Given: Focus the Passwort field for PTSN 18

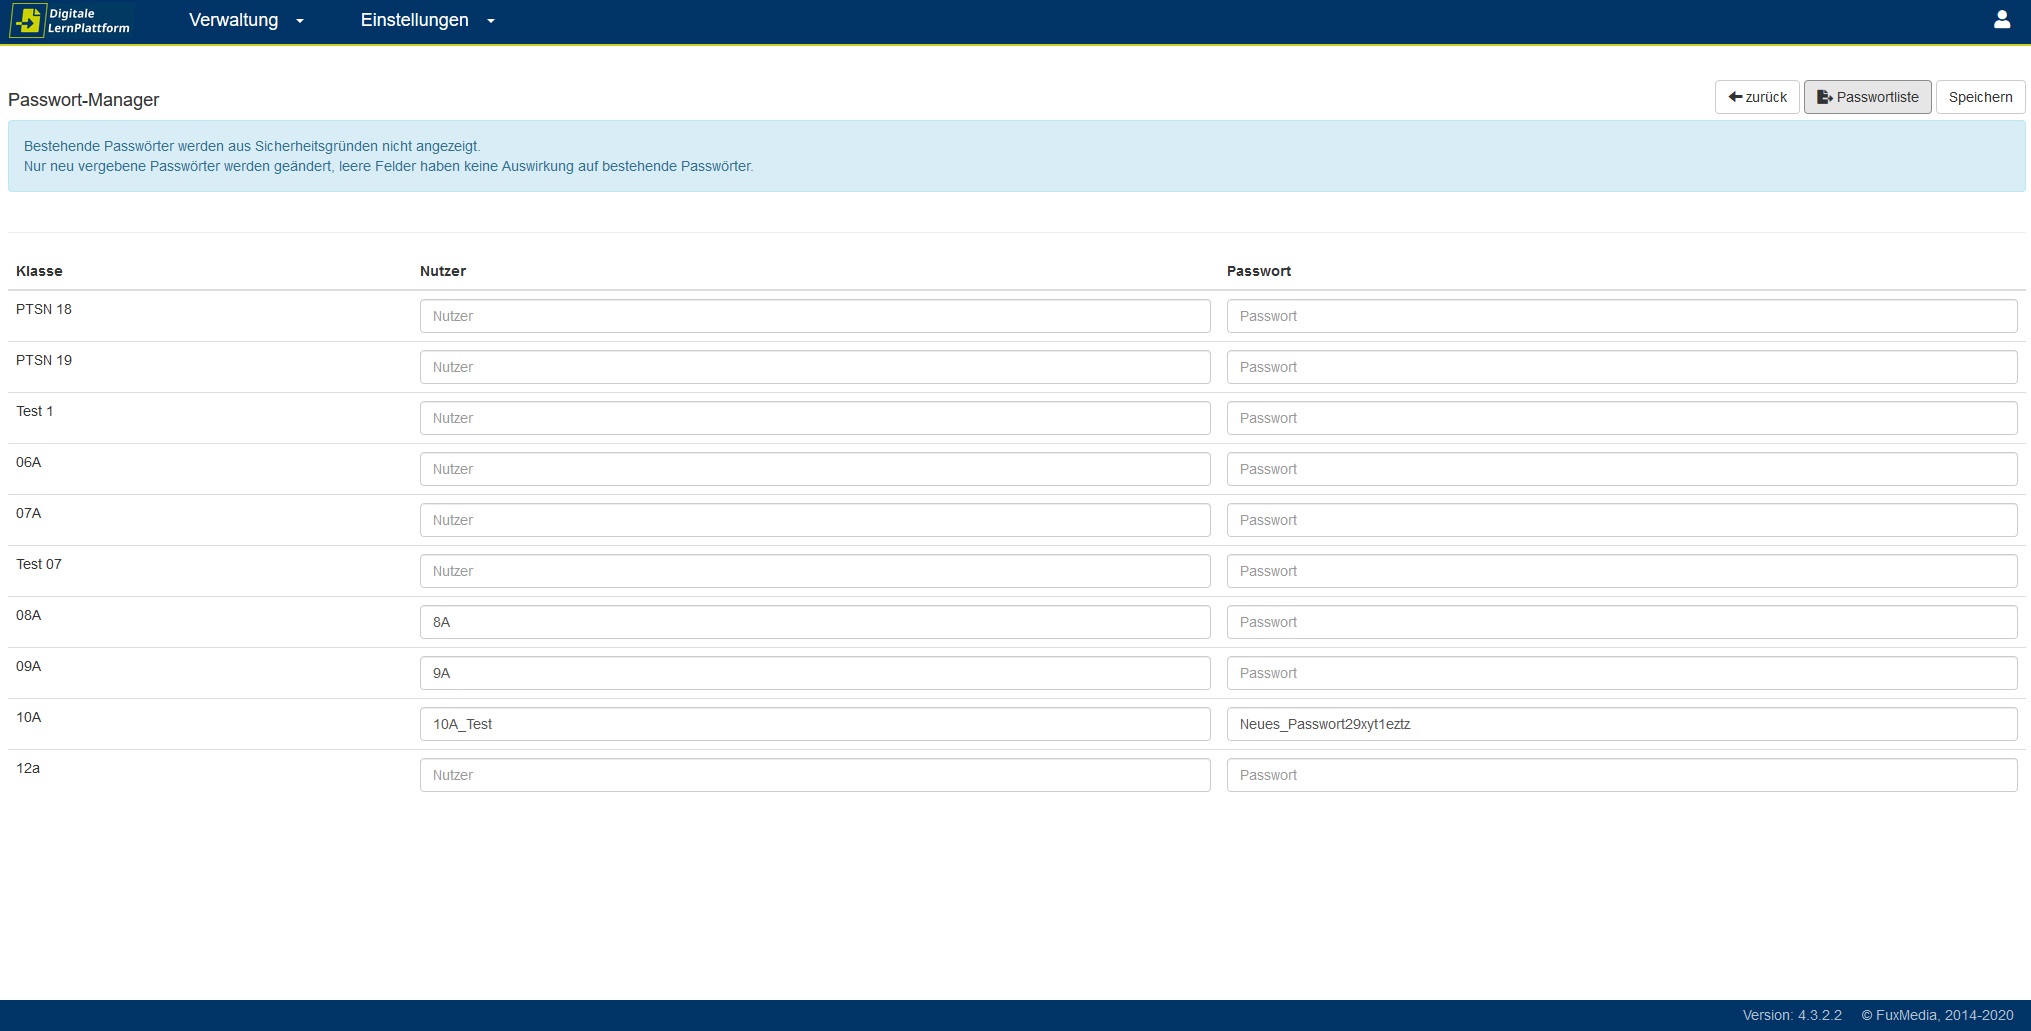Looking at the screenshot, I should [1622, 316].
